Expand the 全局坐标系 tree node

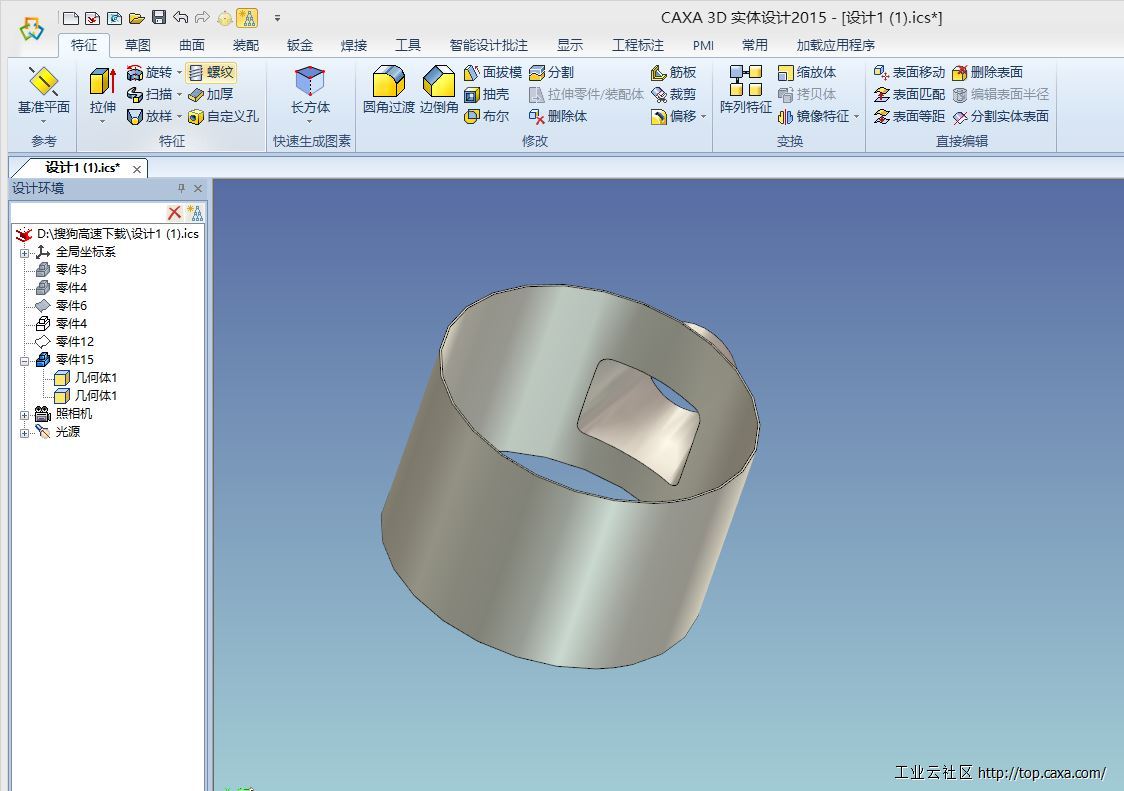(25, 252)
